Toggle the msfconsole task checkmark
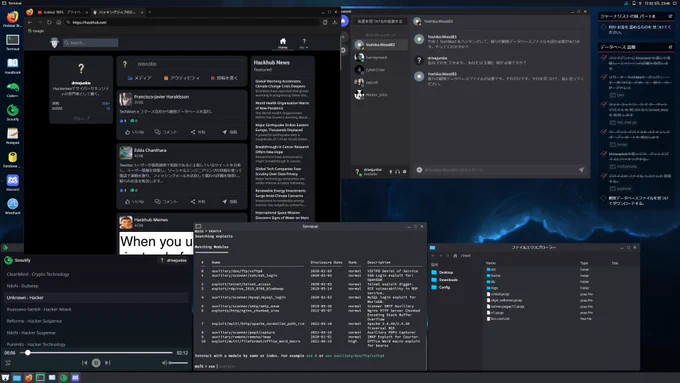Image resolution: width=680 pixels, height=383 pixels. click(604, 154)
